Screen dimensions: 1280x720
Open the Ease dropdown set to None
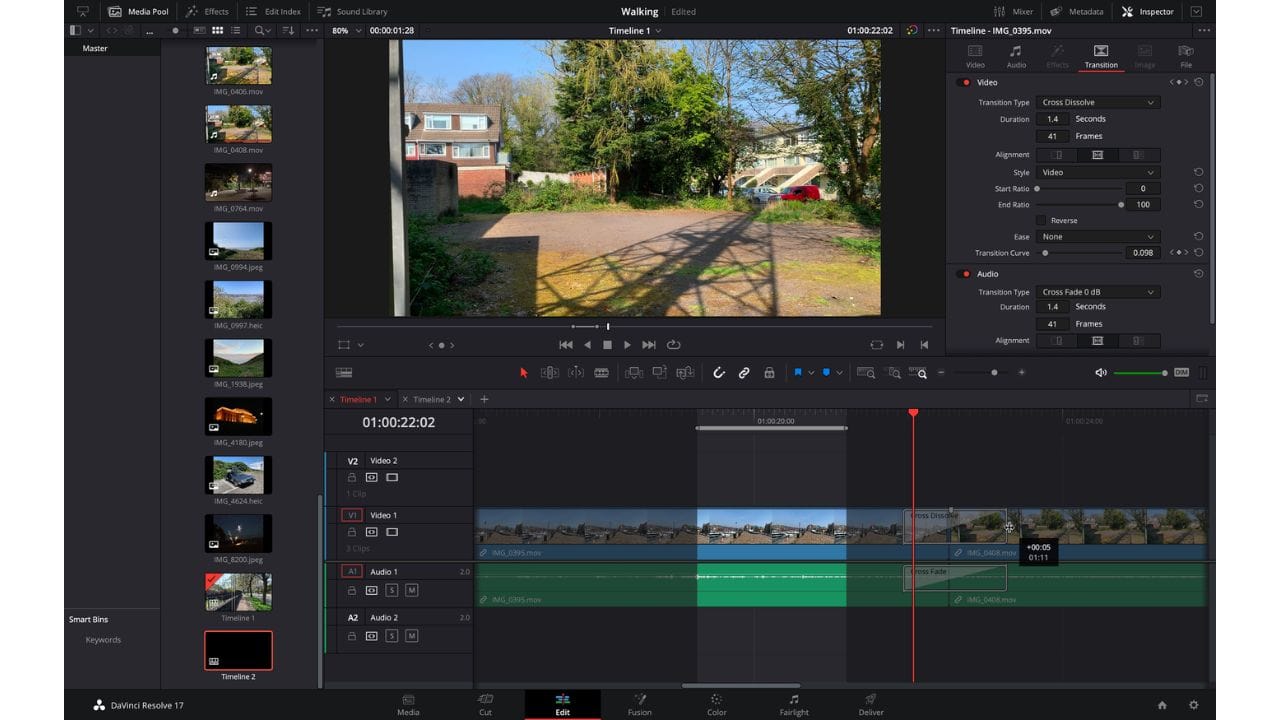pos(1097,237)
